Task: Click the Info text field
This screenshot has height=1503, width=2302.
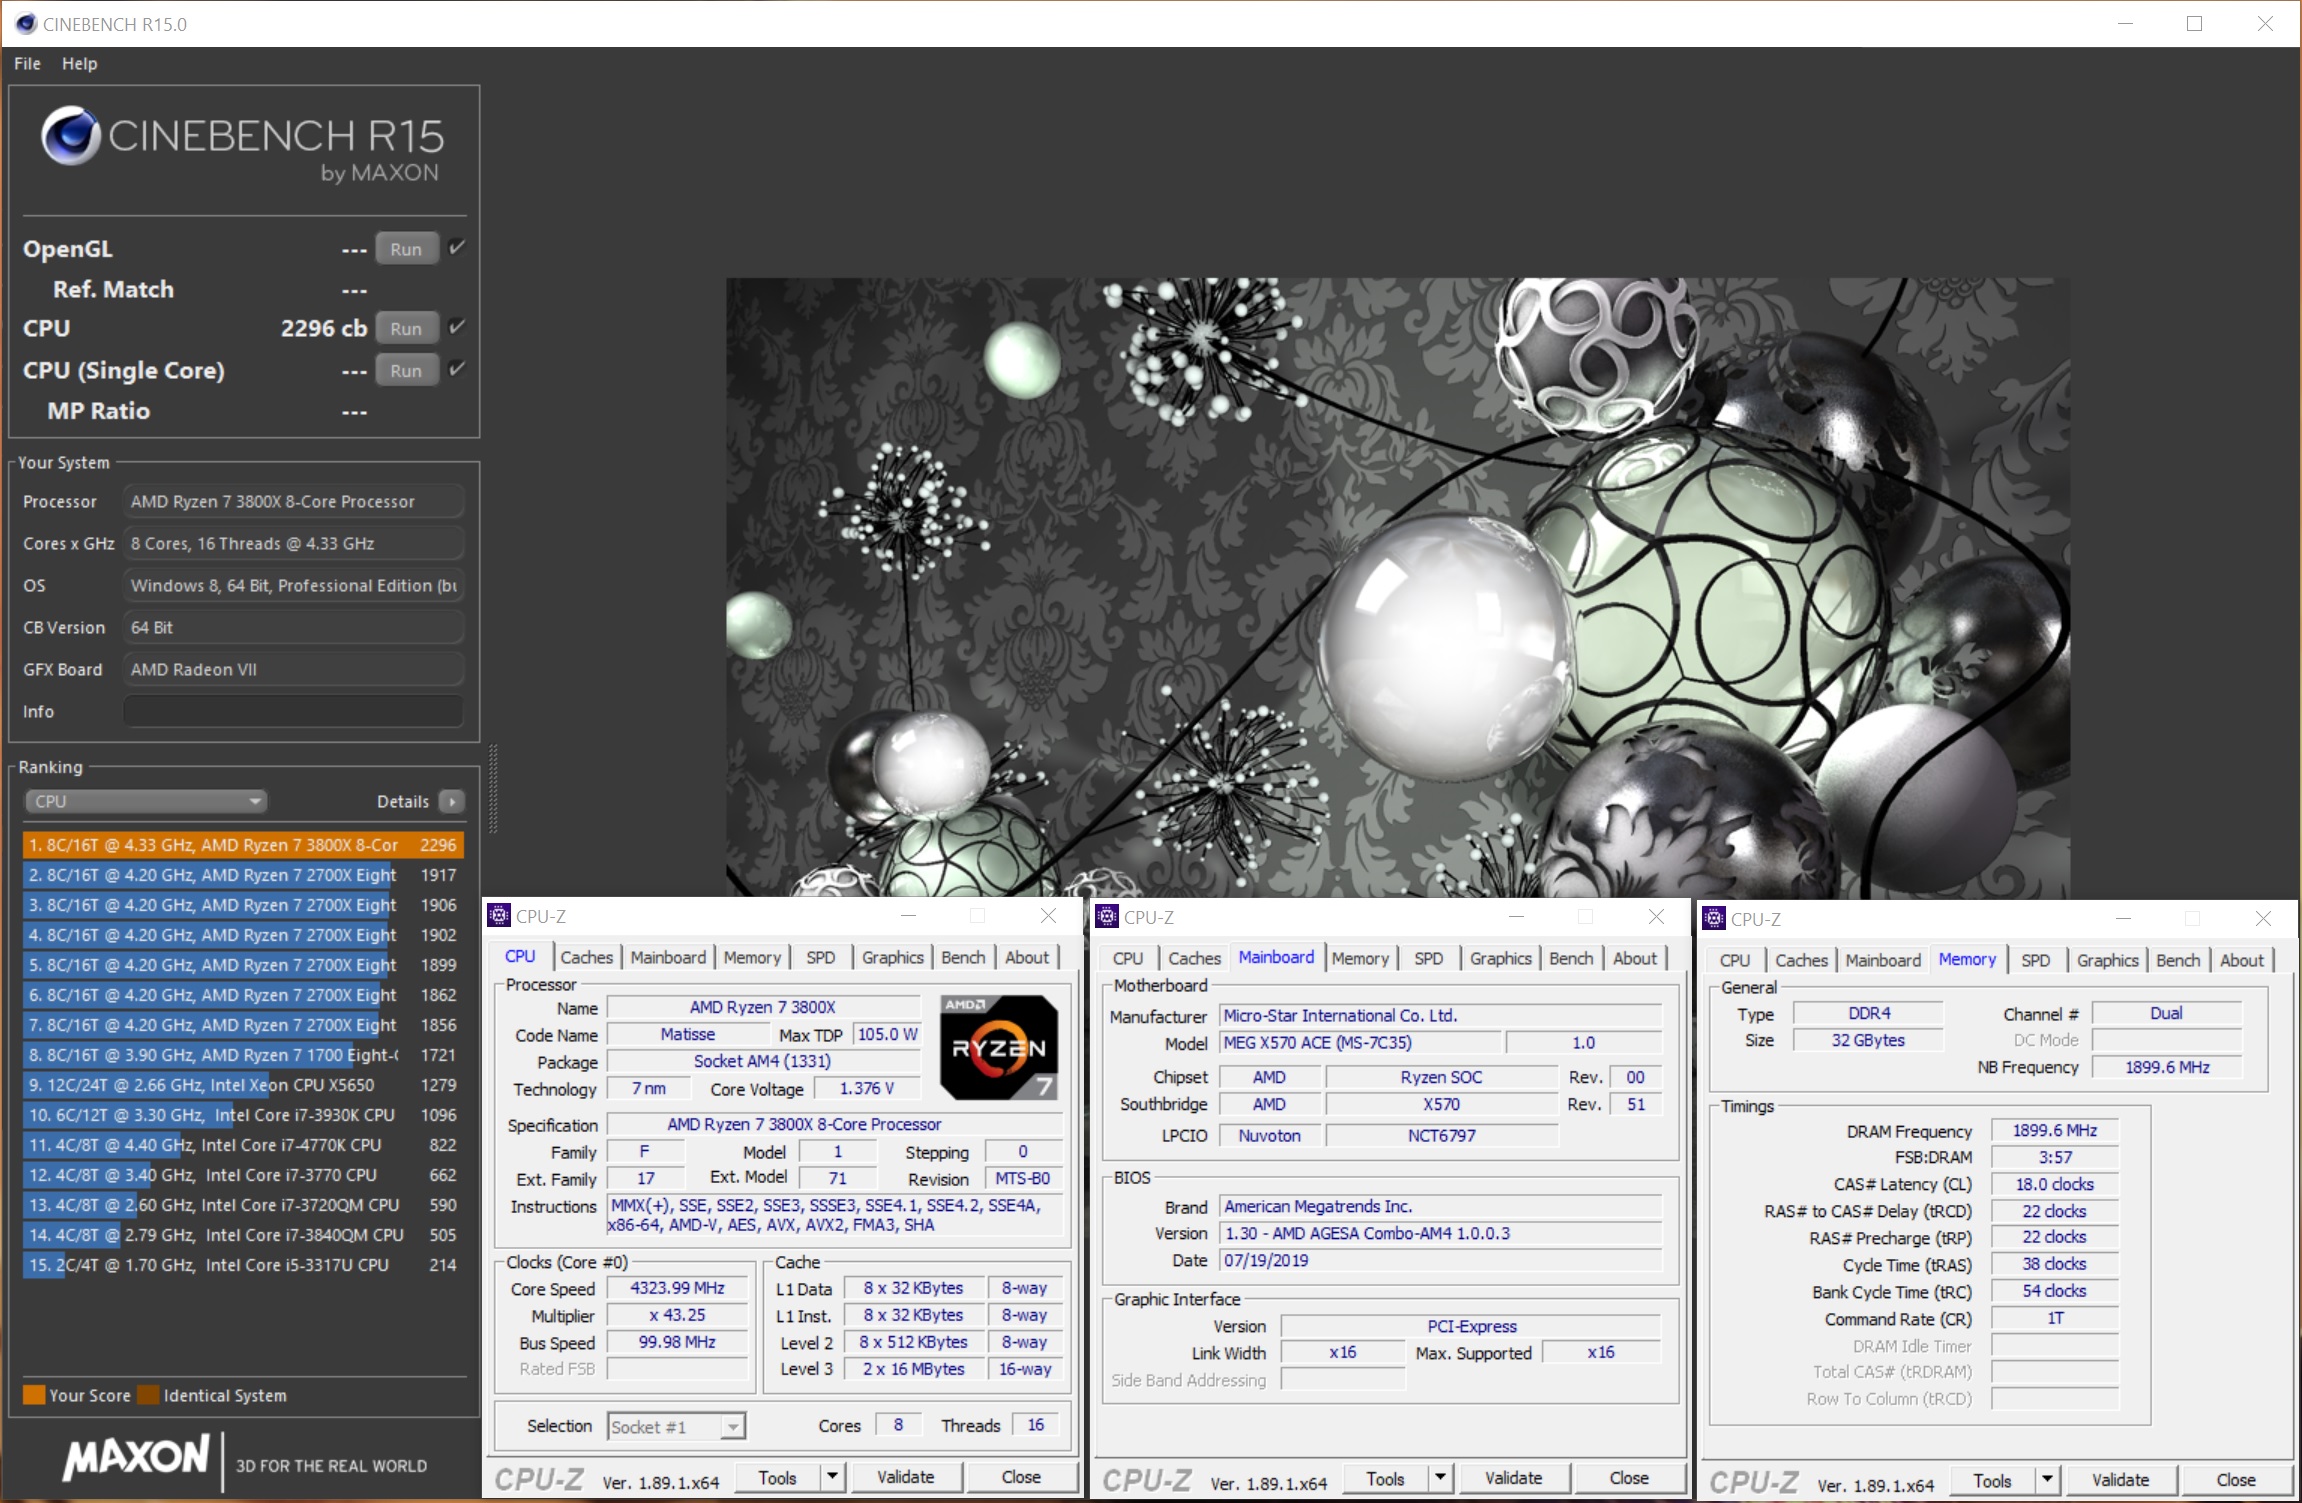Action: click(x=293, y=711)
